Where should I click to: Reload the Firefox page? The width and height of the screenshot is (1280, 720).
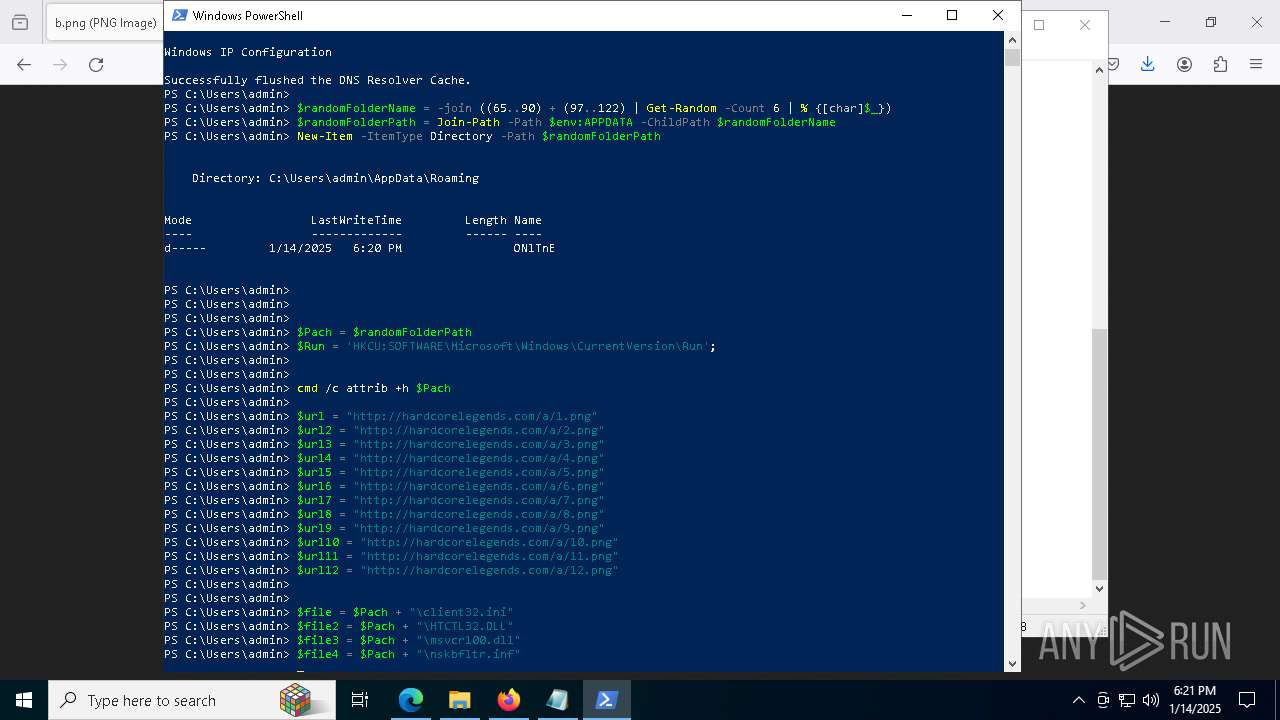(x=96, y=64)
